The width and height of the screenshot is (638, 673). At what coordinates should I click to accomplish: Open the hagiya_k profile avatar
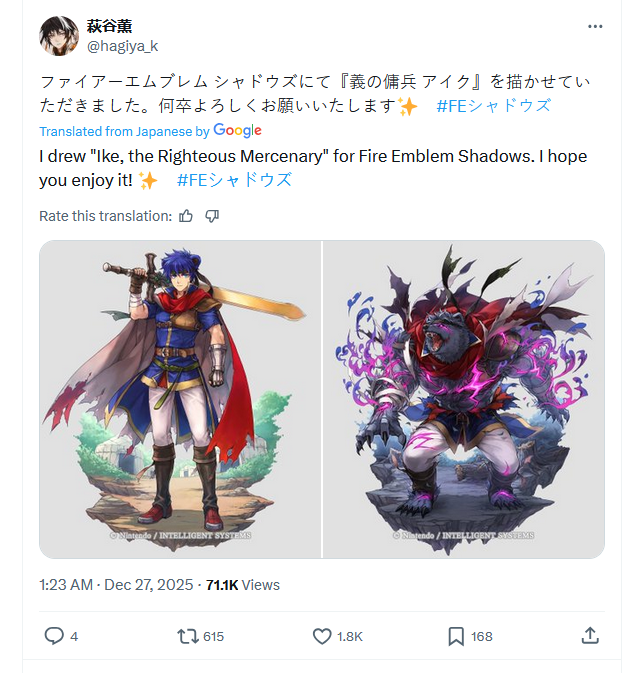pos(59,36)
